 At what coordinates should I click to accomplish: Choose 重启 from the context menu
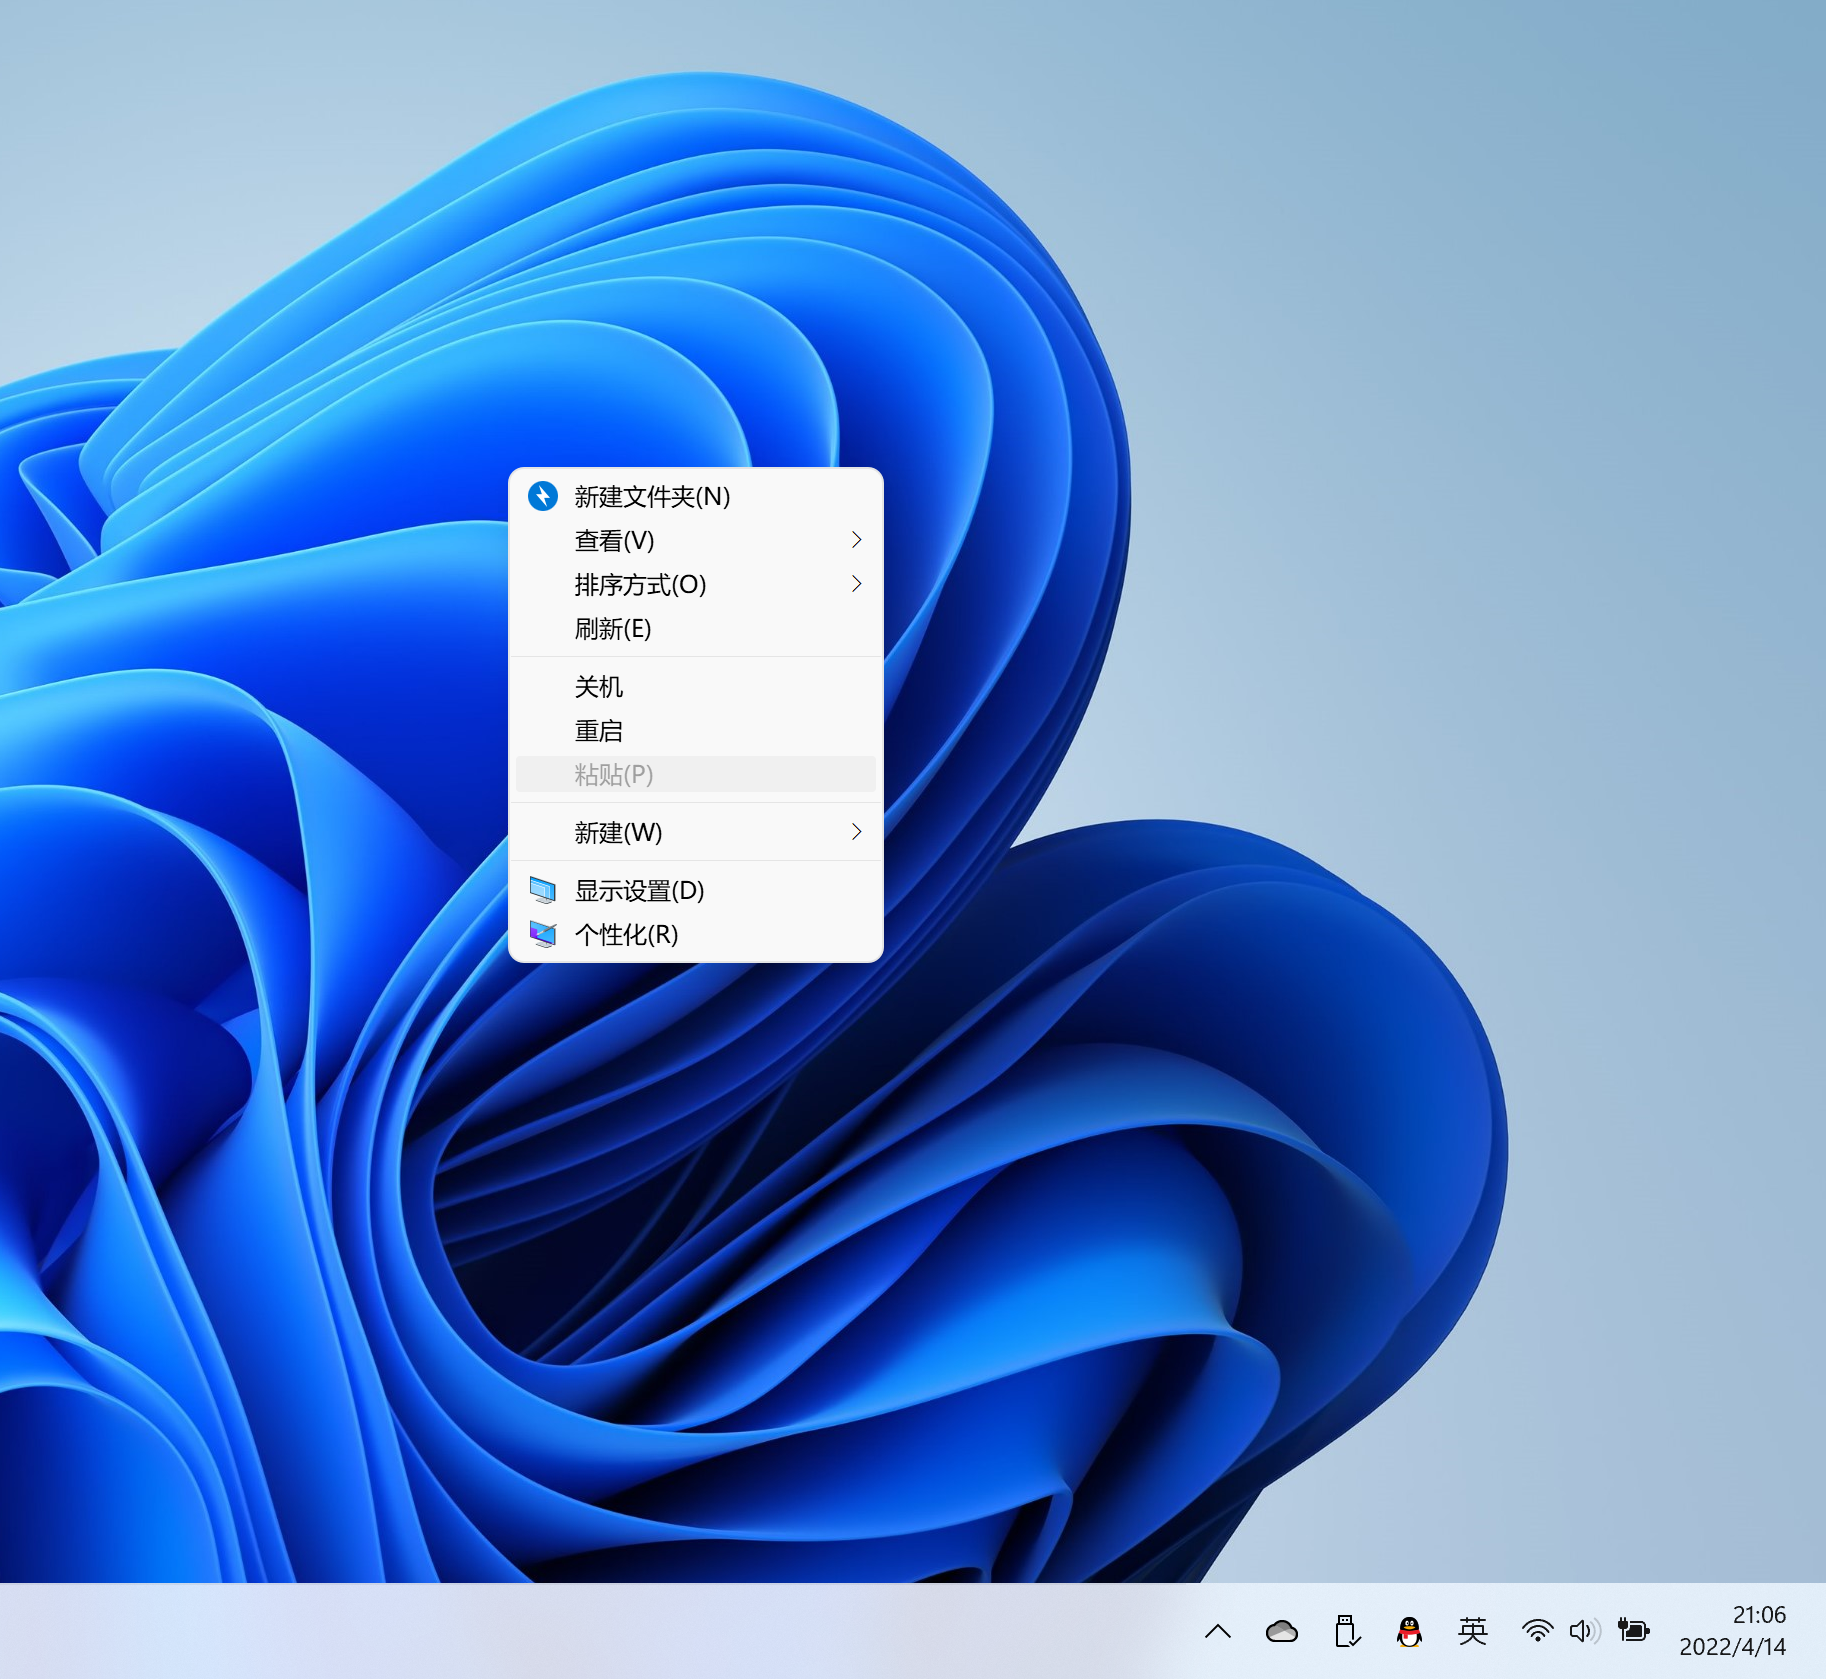pyautogui.click(x=696, y=730)
